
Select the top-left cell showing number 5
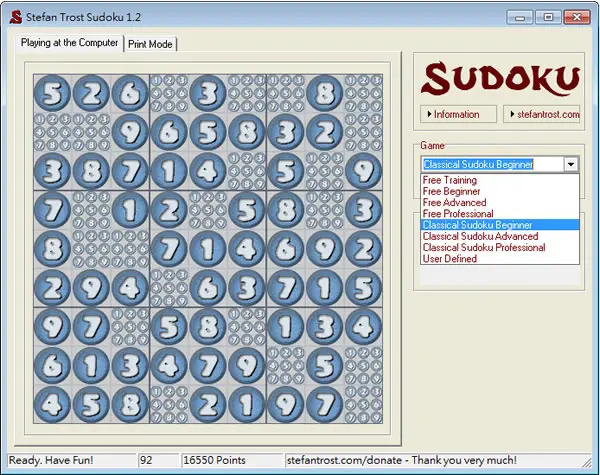coord(52,93)
